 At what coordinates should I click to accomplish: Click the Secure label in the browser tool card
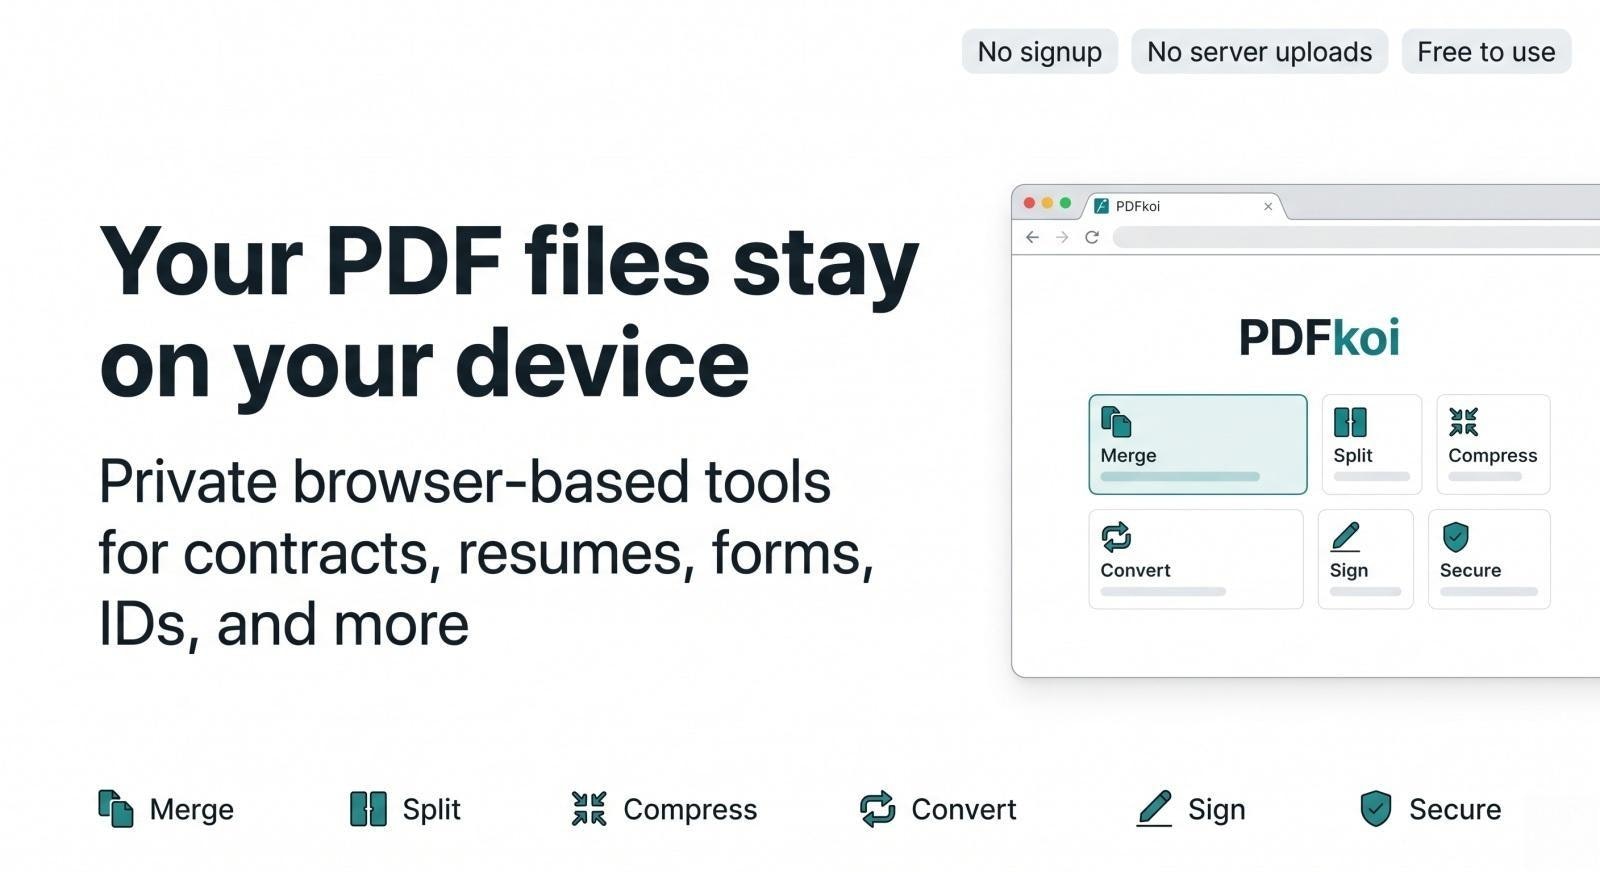point(1470,570)
